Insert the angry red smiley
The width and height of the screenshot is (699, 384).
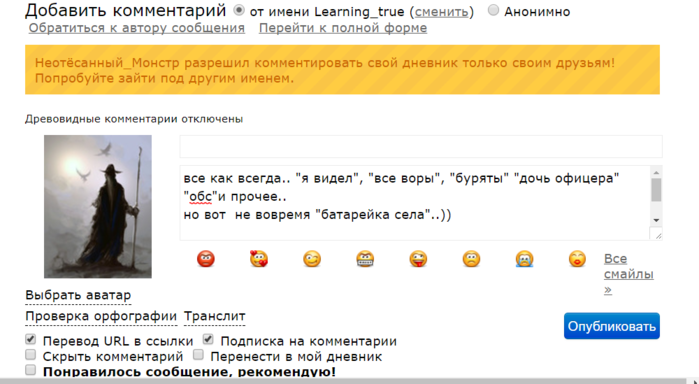(206, 259)
